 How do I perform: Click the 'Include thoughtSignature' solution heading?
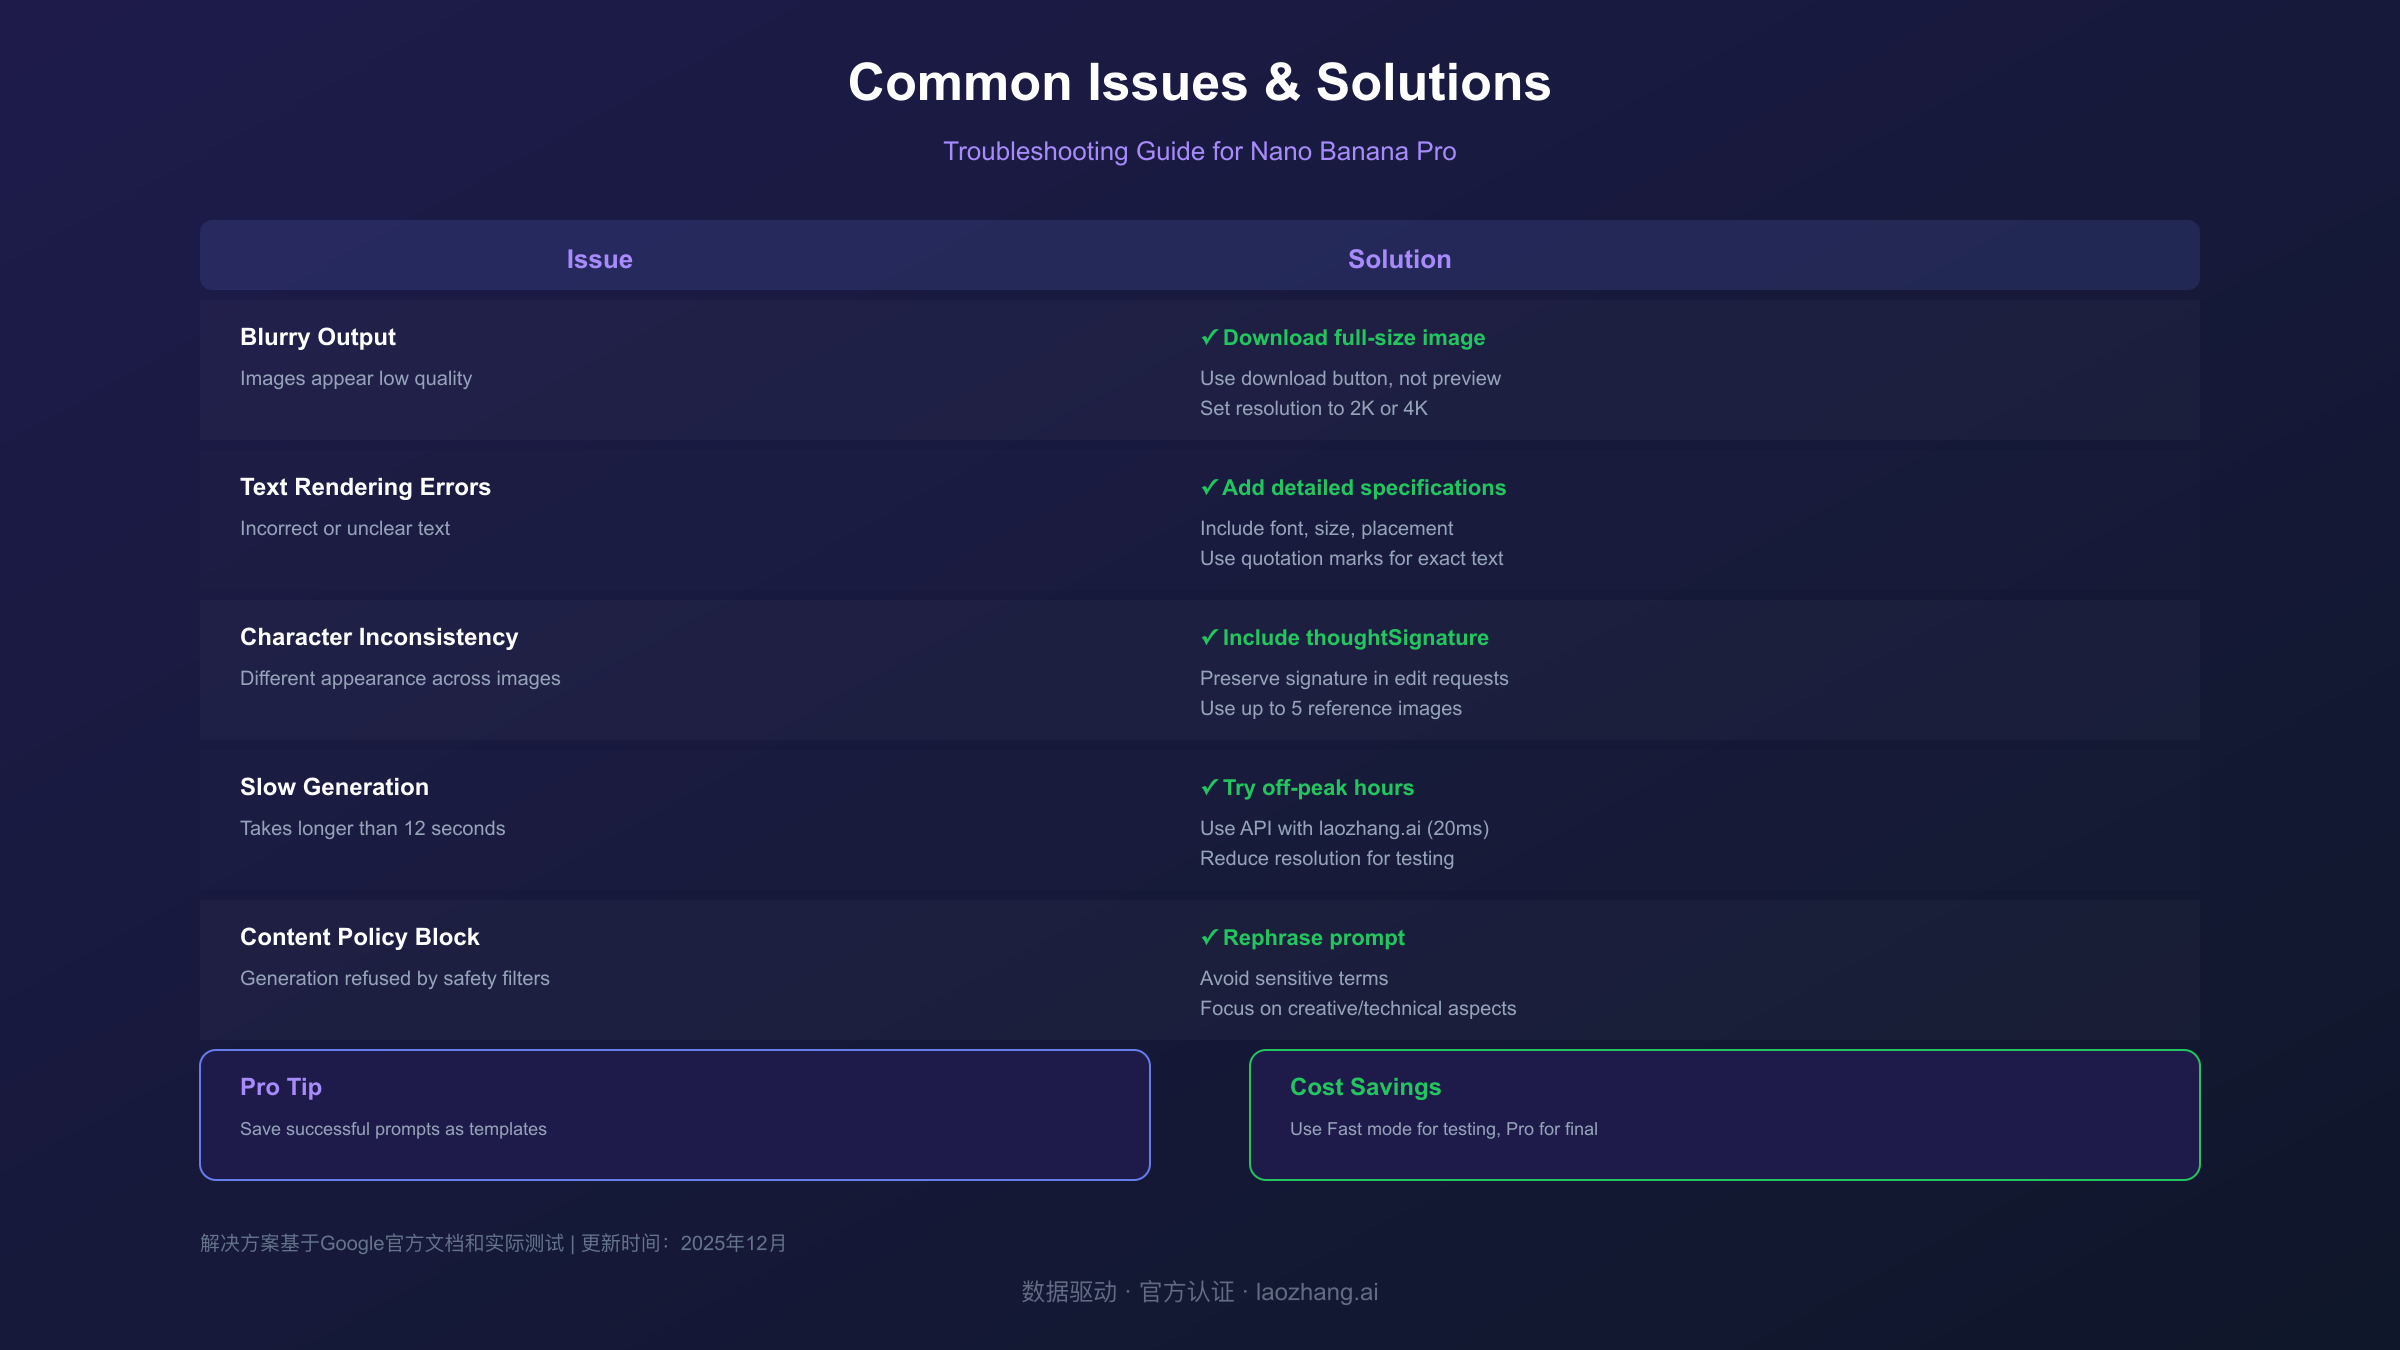click(x=1355, y=637)
